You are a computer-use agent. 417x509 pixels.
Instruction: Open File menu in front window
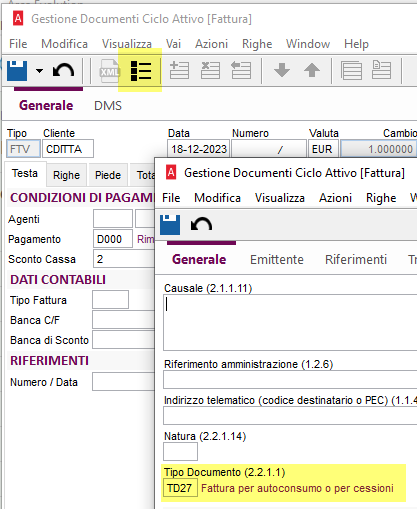point(171,198)
